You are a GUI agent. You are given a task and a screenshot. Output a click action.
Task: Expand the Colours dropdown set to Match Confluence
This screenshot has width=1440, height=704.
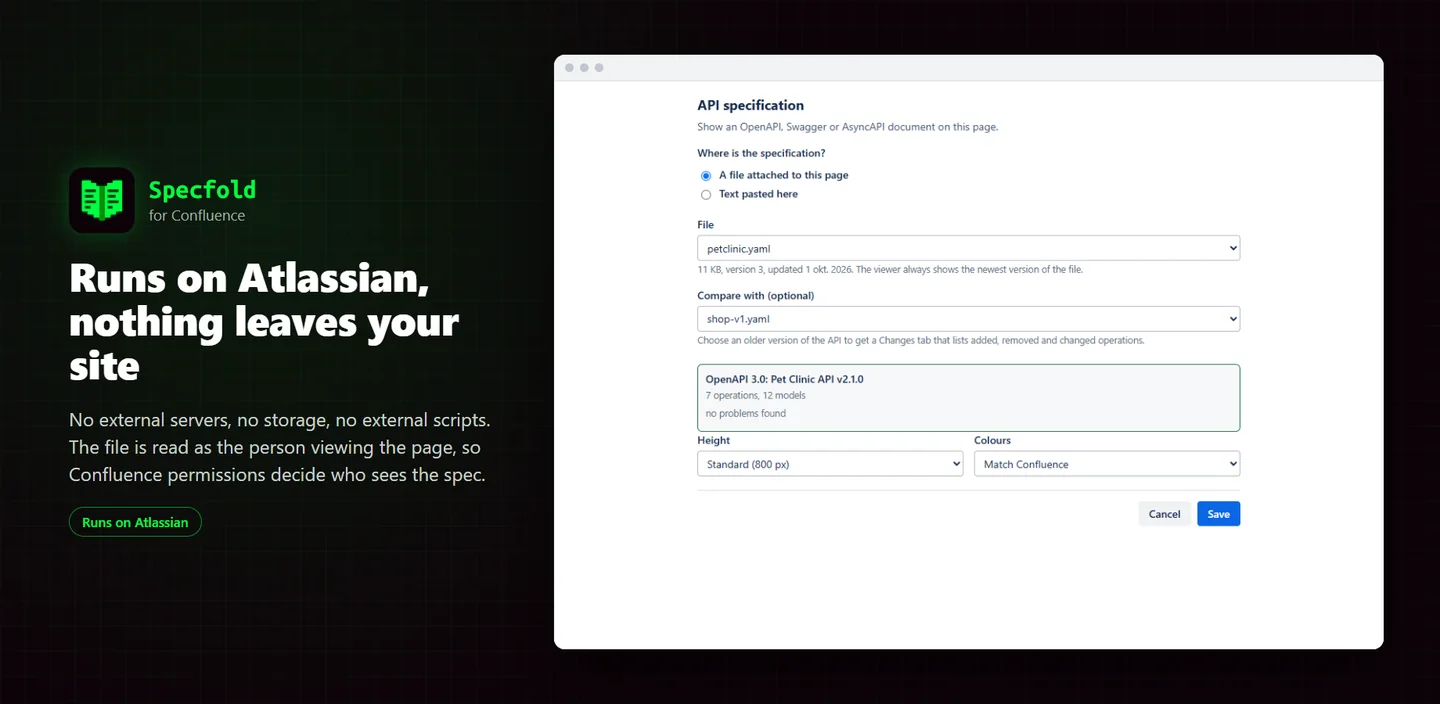[x=1107, y=464]
